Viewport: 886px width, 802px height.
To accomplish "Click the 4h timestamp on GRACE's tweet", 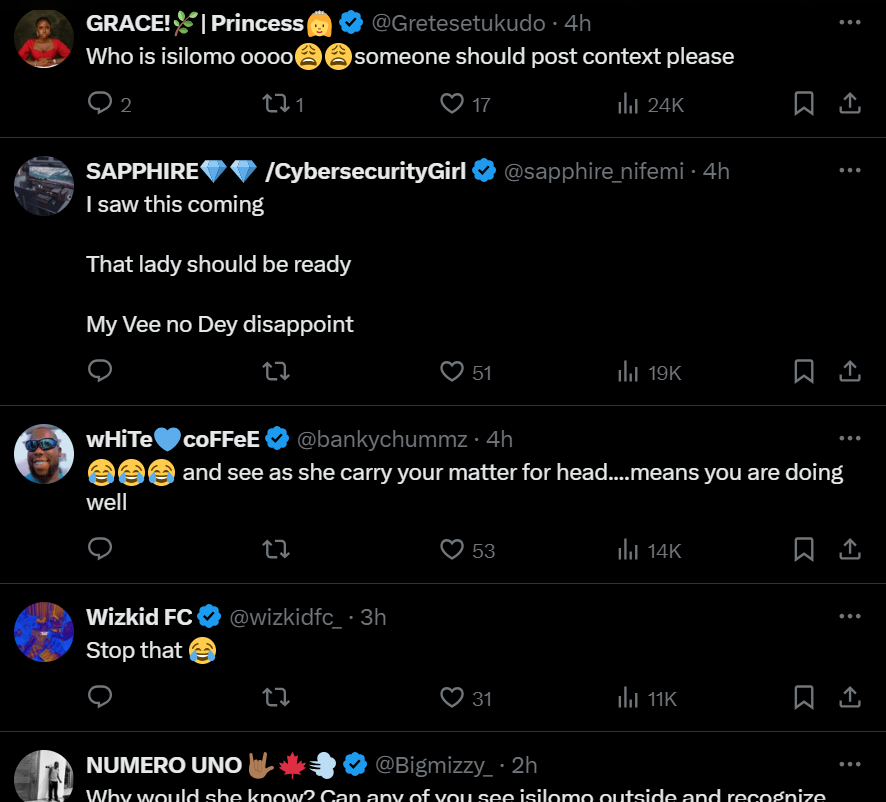I will [x=578, y=23].
